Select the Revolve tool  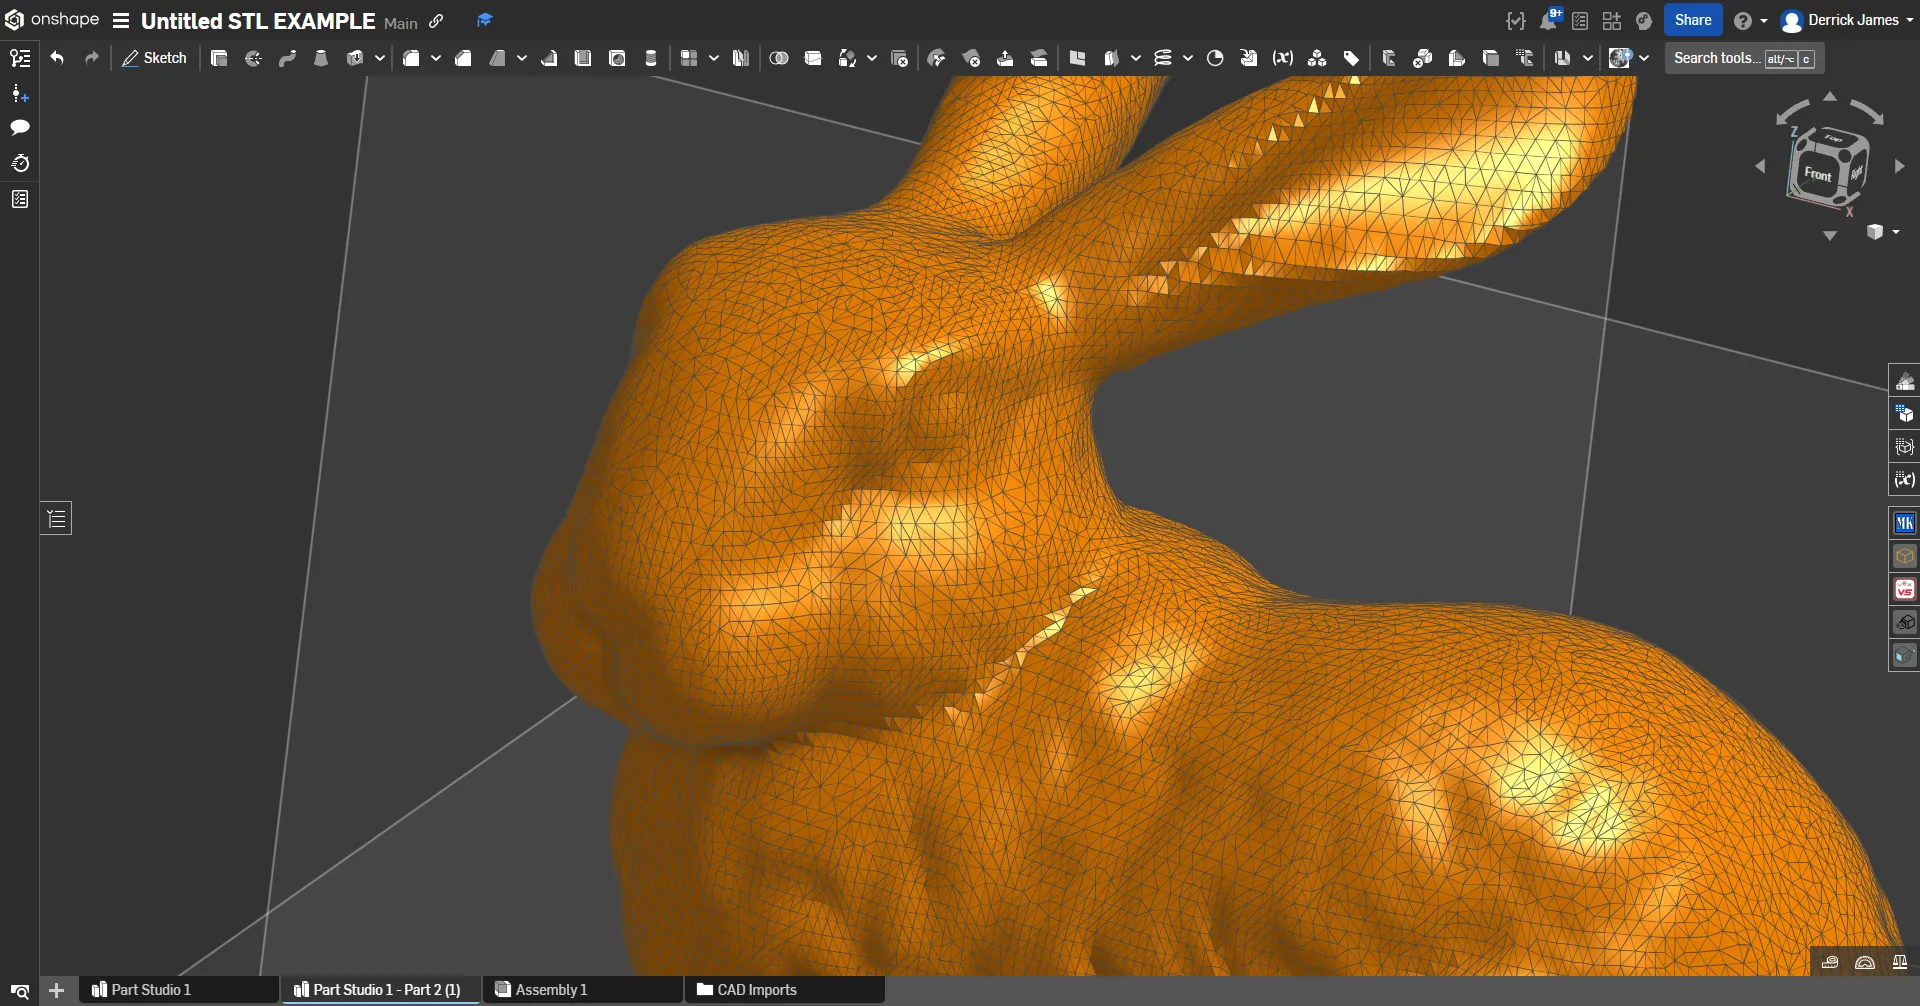pyautogui.click(x=253, y=58)
